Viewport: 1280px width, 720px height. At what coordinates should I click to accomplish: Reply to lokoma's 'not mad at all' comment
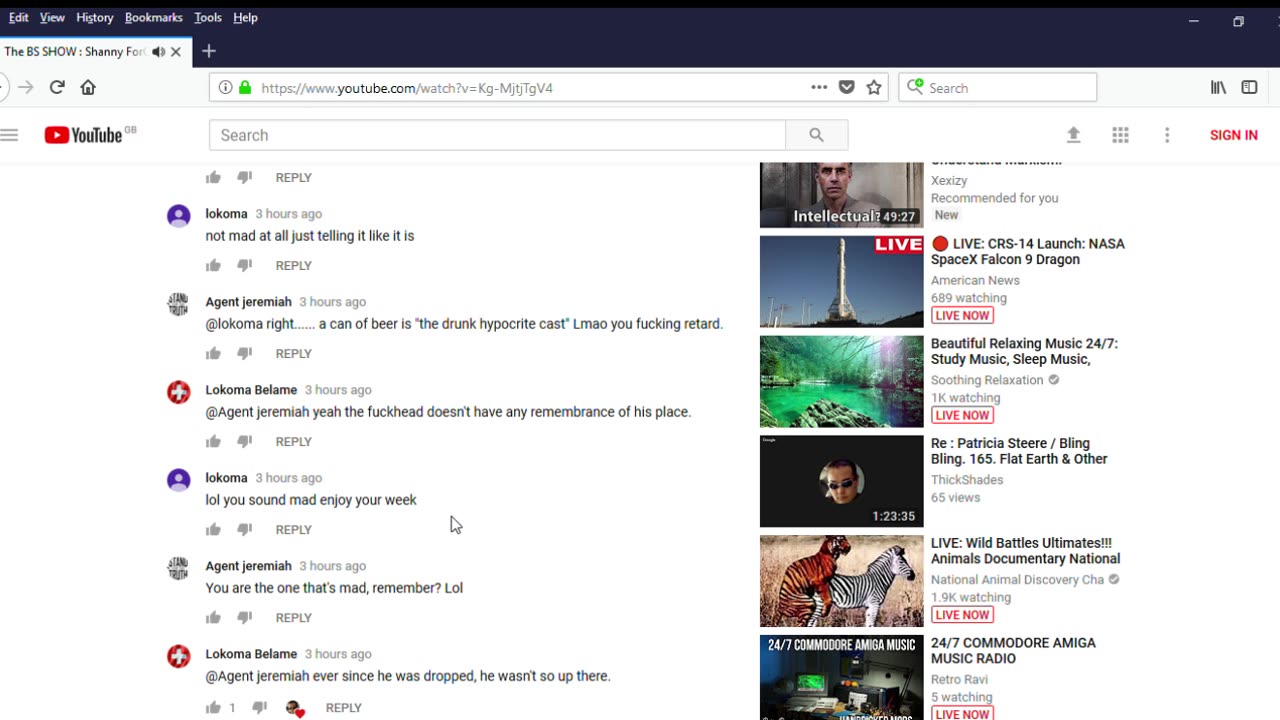coord(293,265)
